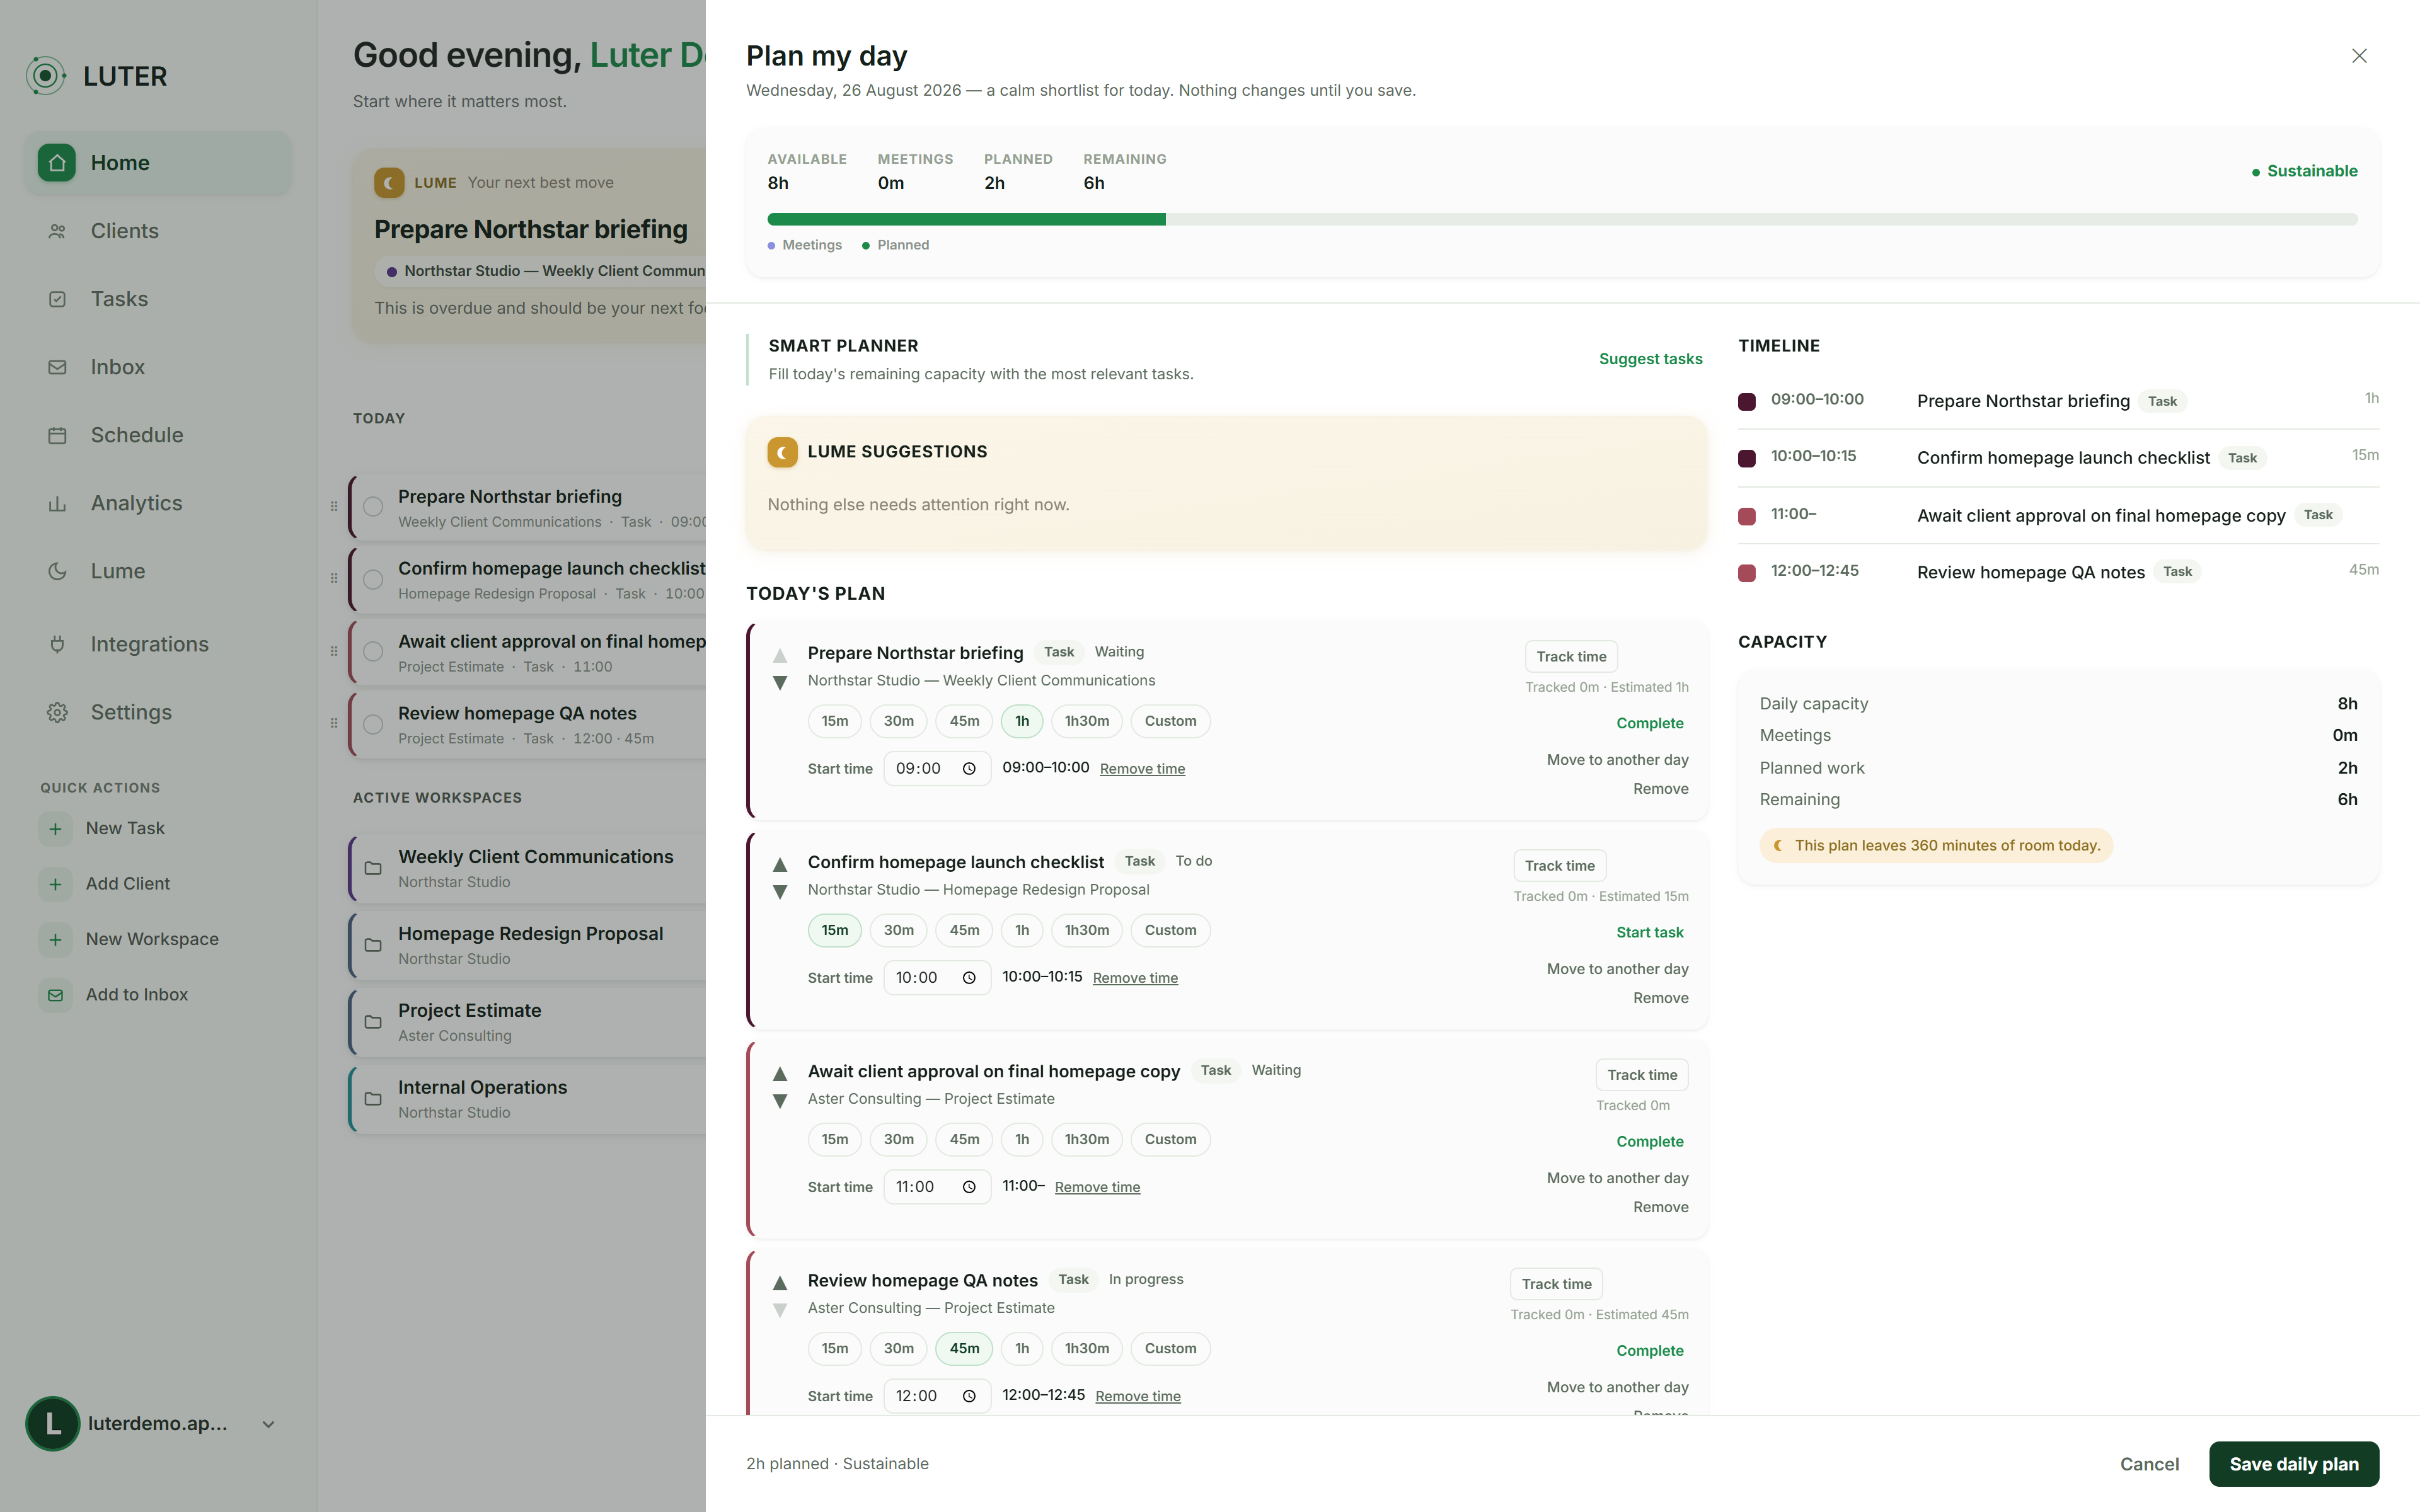Remove time from Await client approval task
2420x1512 pixels.
click(x=1097, y=1187)
